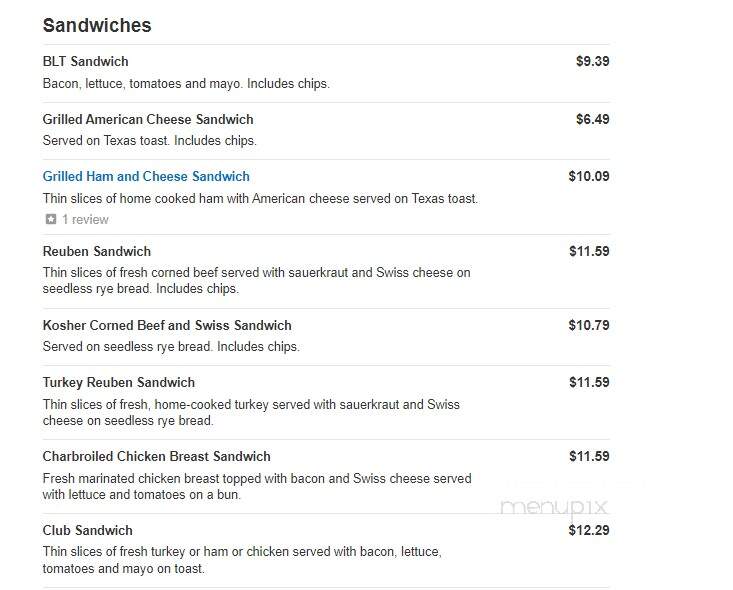Click the Reuben Sandwich item name
The width and height of the screenshot is (733, 590).
coord(97,251)
